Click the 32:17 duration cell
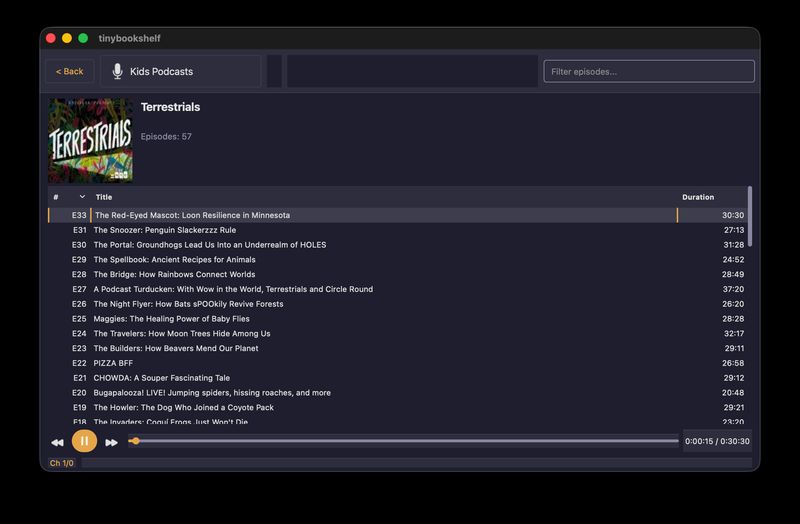The height and width of the screenshot is (524, 800). coord(734,334)
